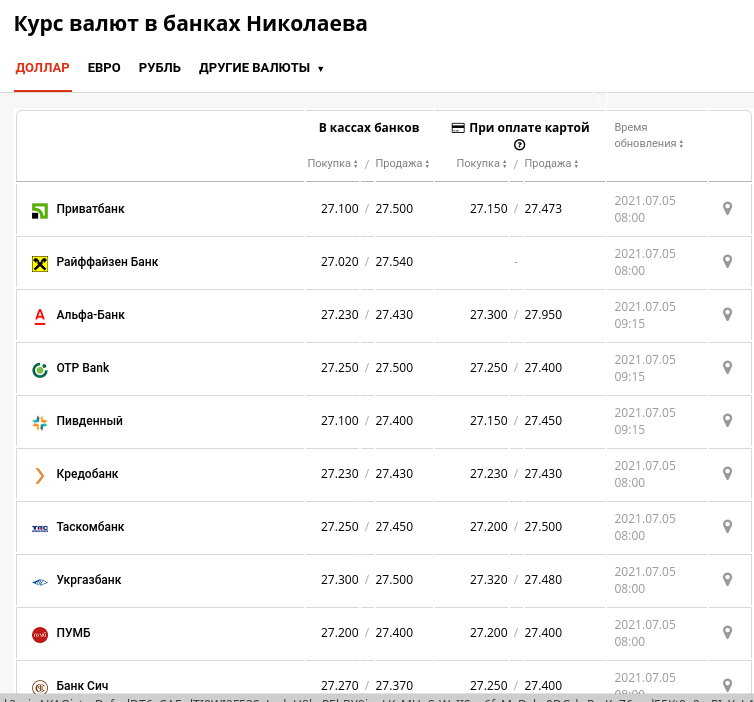Sort by card payment Продажа column
The width and height of the screenshot is (754, 702).
(551, 163)
